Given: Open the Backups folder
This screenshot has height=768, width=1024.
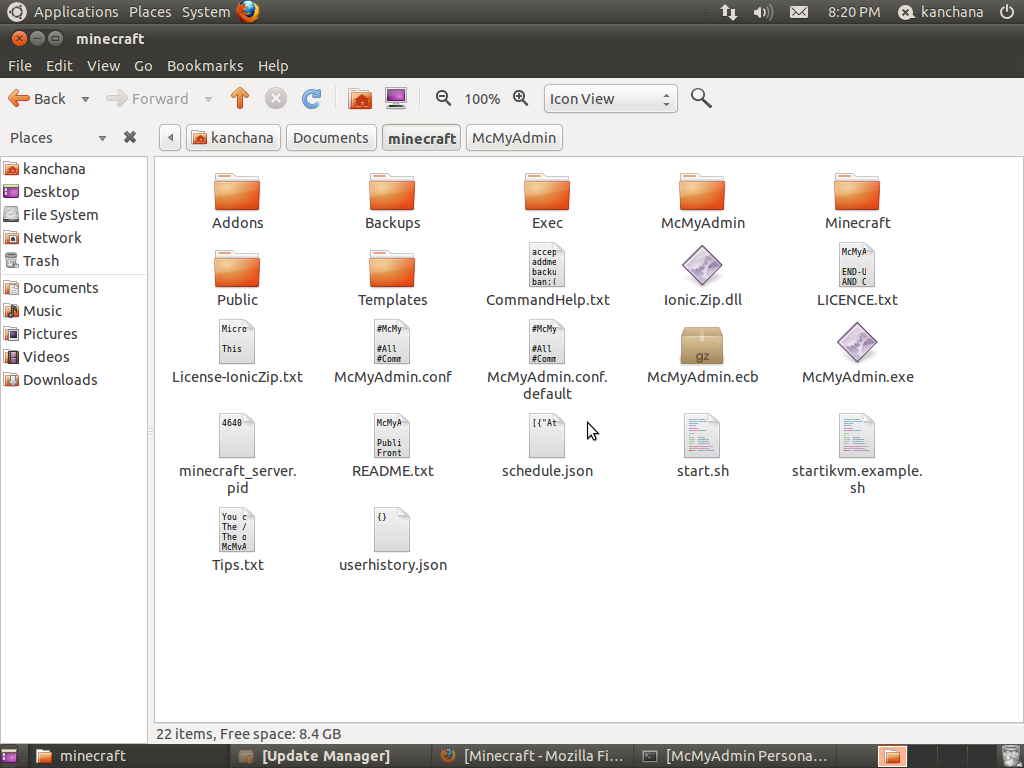Looking at the screenshot, I should point(392,202).
